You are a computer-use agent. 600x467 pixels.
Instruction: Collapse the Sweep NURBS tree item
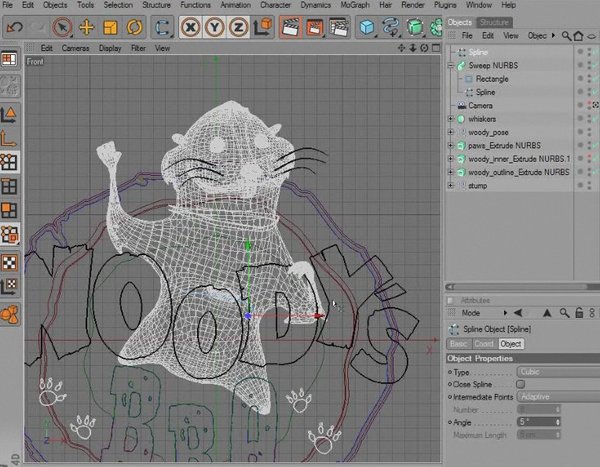coord(453,65)
